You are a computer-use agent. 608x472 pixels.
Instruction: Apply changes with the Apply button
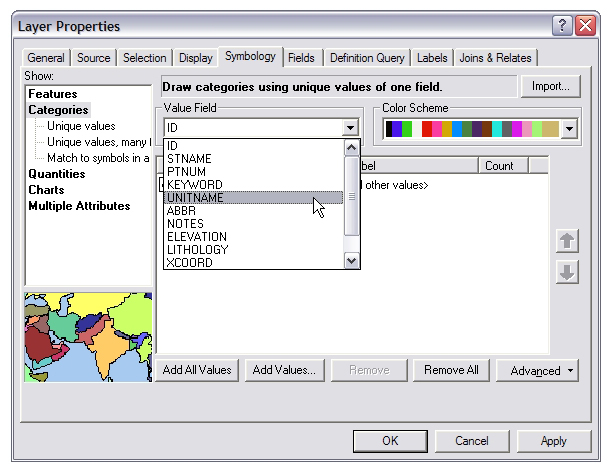[x=553, y=440]
